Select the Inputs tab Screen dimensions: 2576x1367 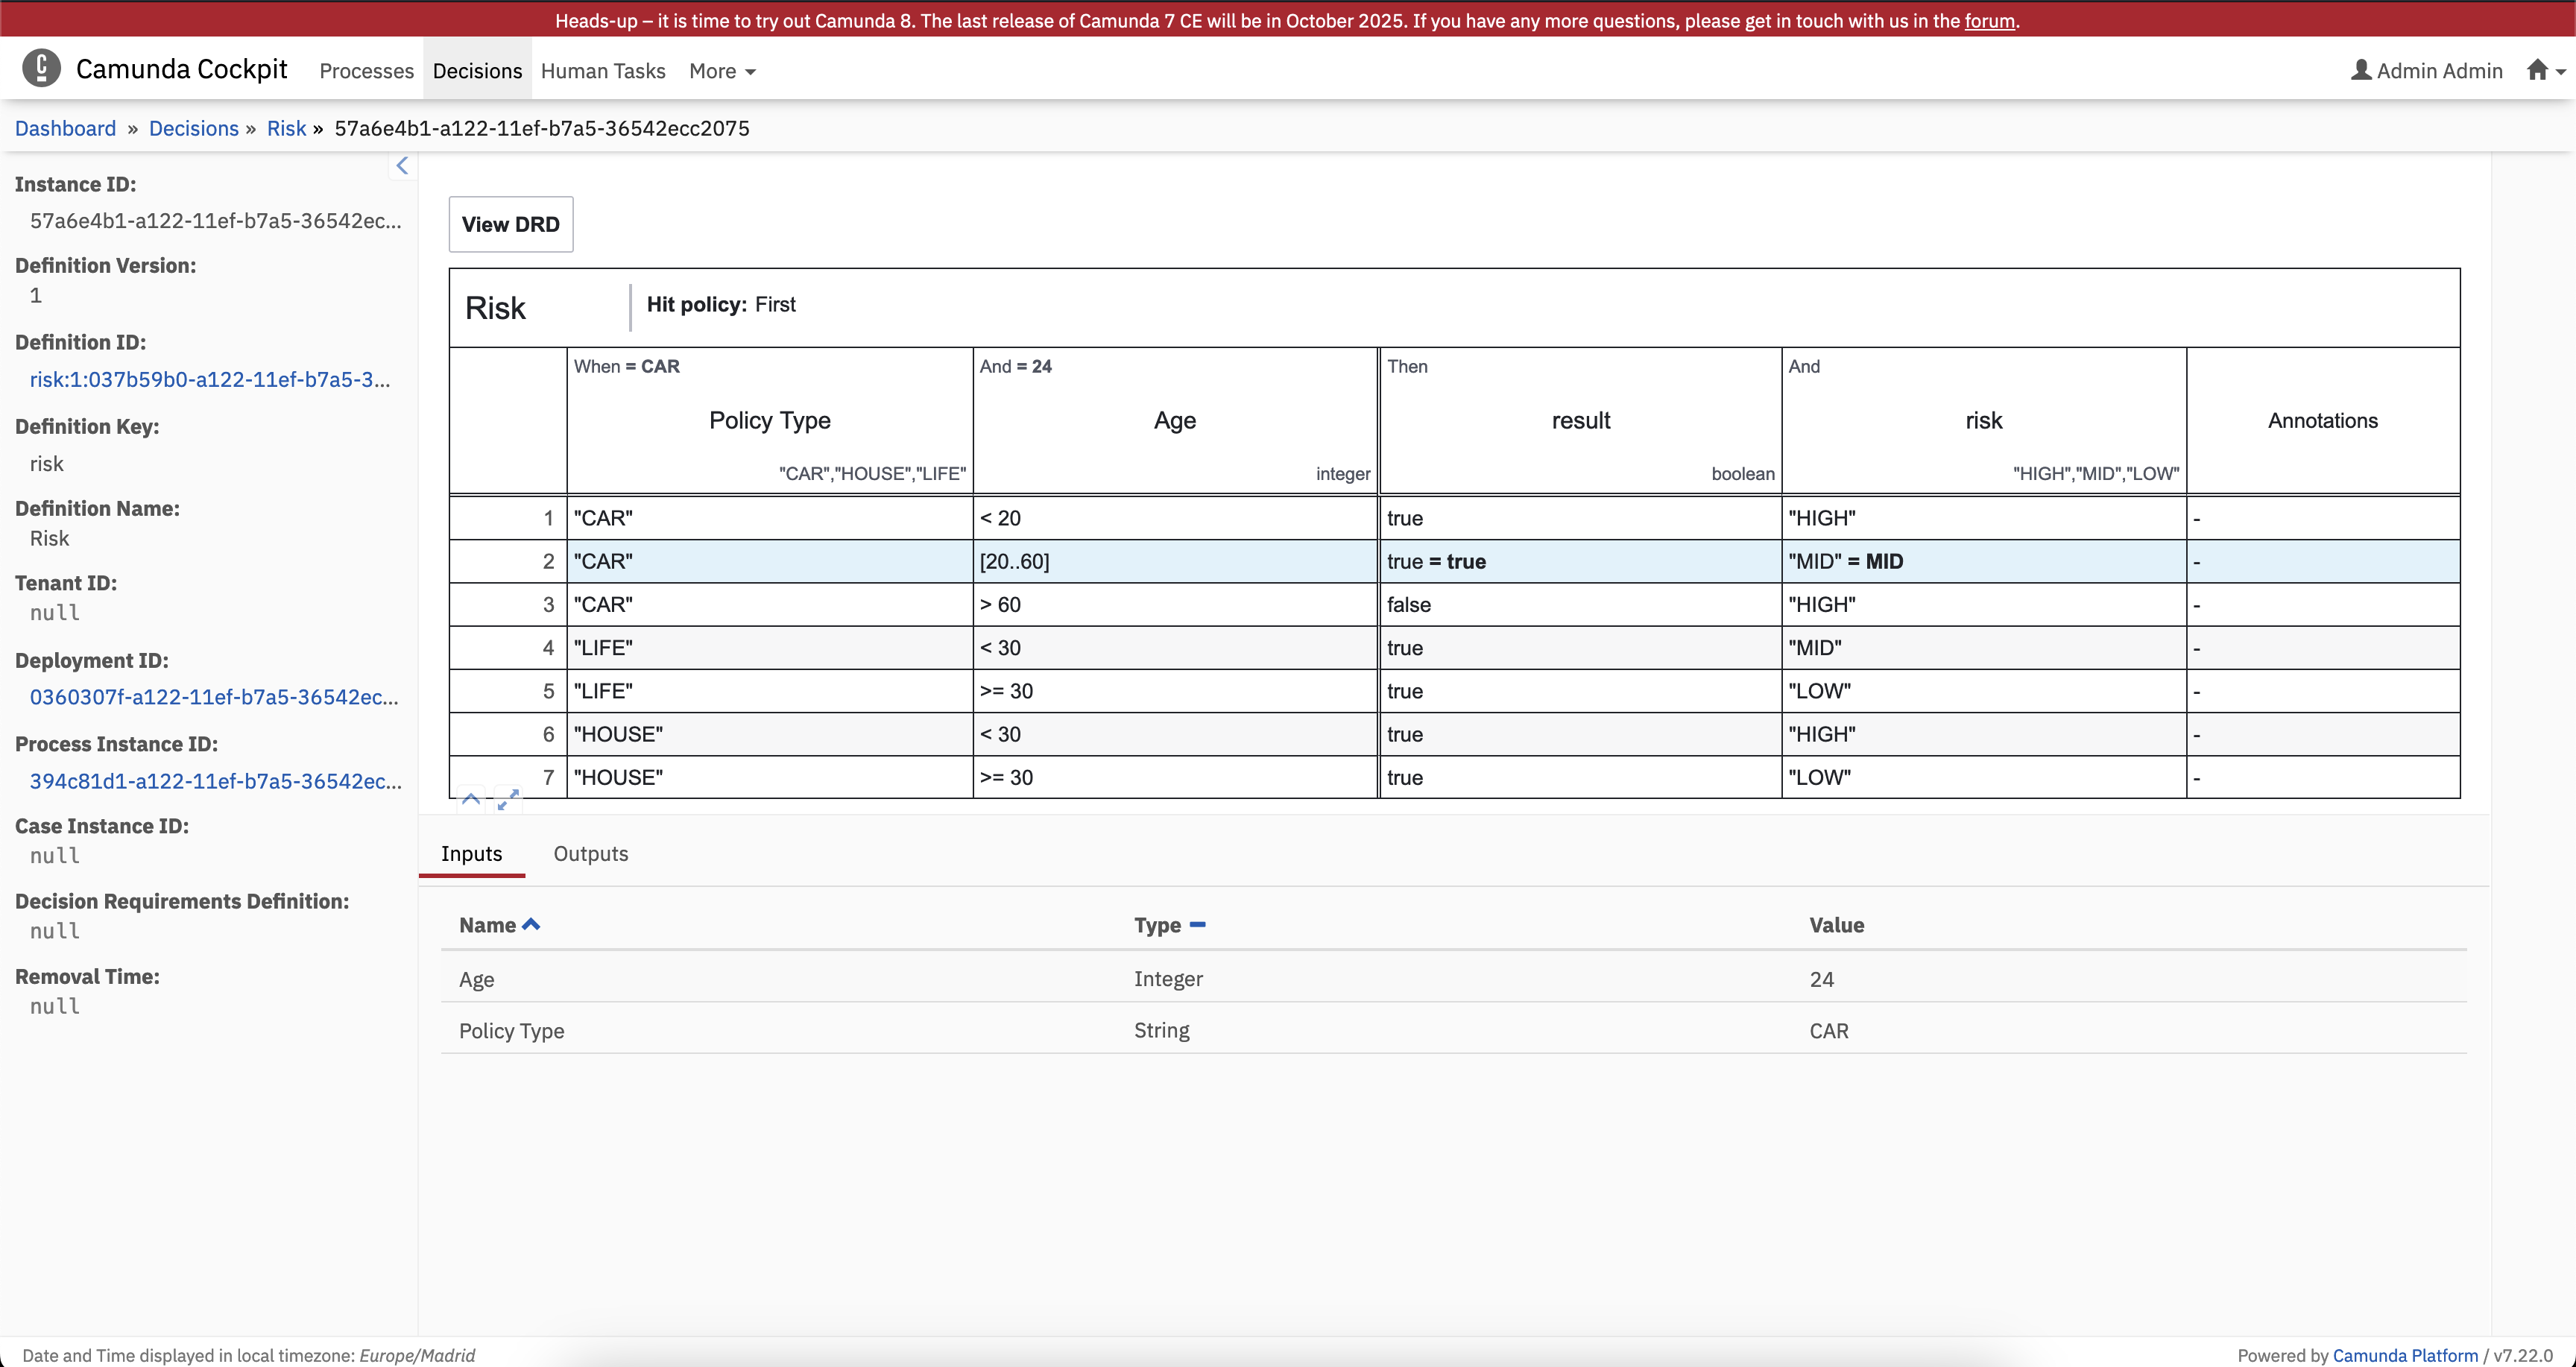tap(472, 854)
